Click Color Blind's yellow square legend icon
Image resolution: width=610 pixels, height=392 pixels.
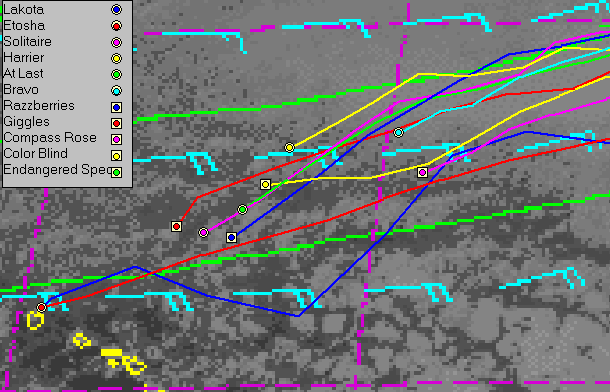pyautogui.click(x=116, y=156)
